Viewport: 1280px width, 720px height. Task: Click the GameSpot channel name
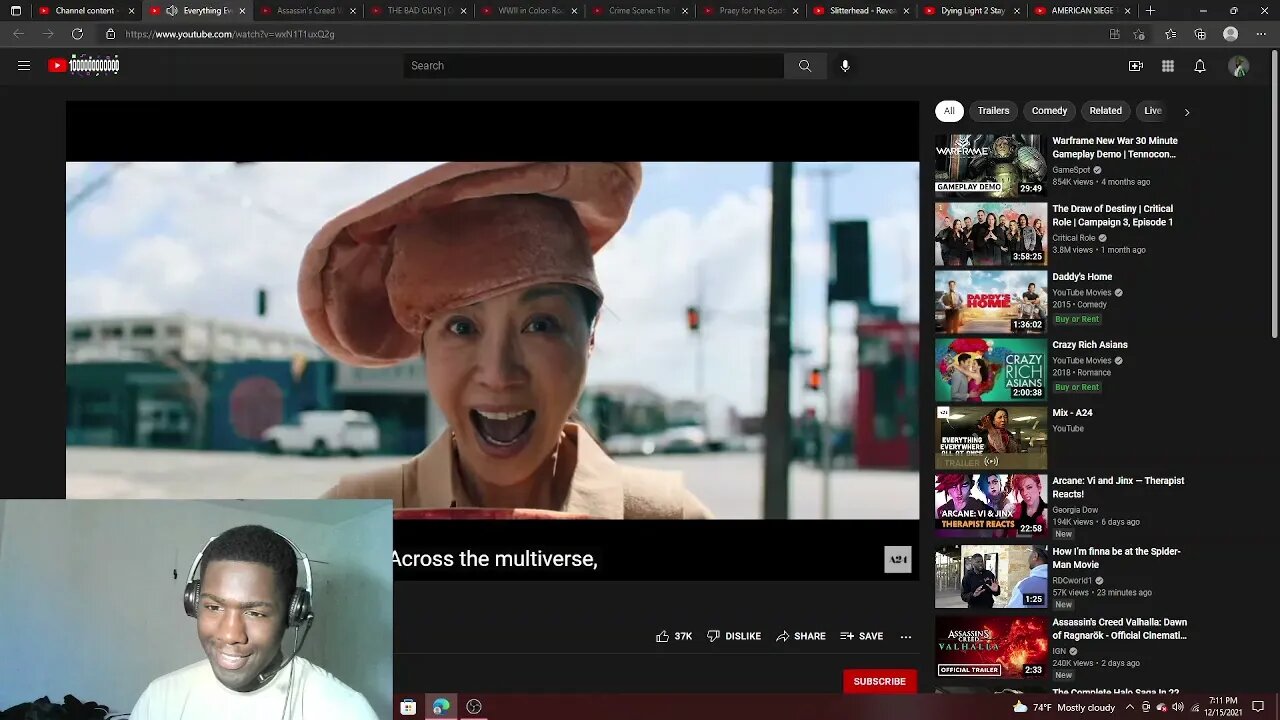1071,170
